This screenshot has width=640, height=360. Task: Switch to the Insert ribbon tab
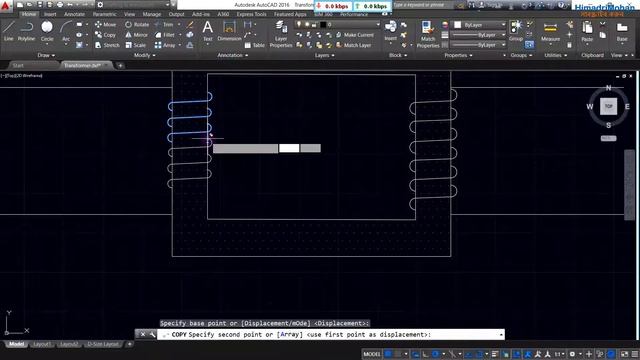click(x=50, y=14)
